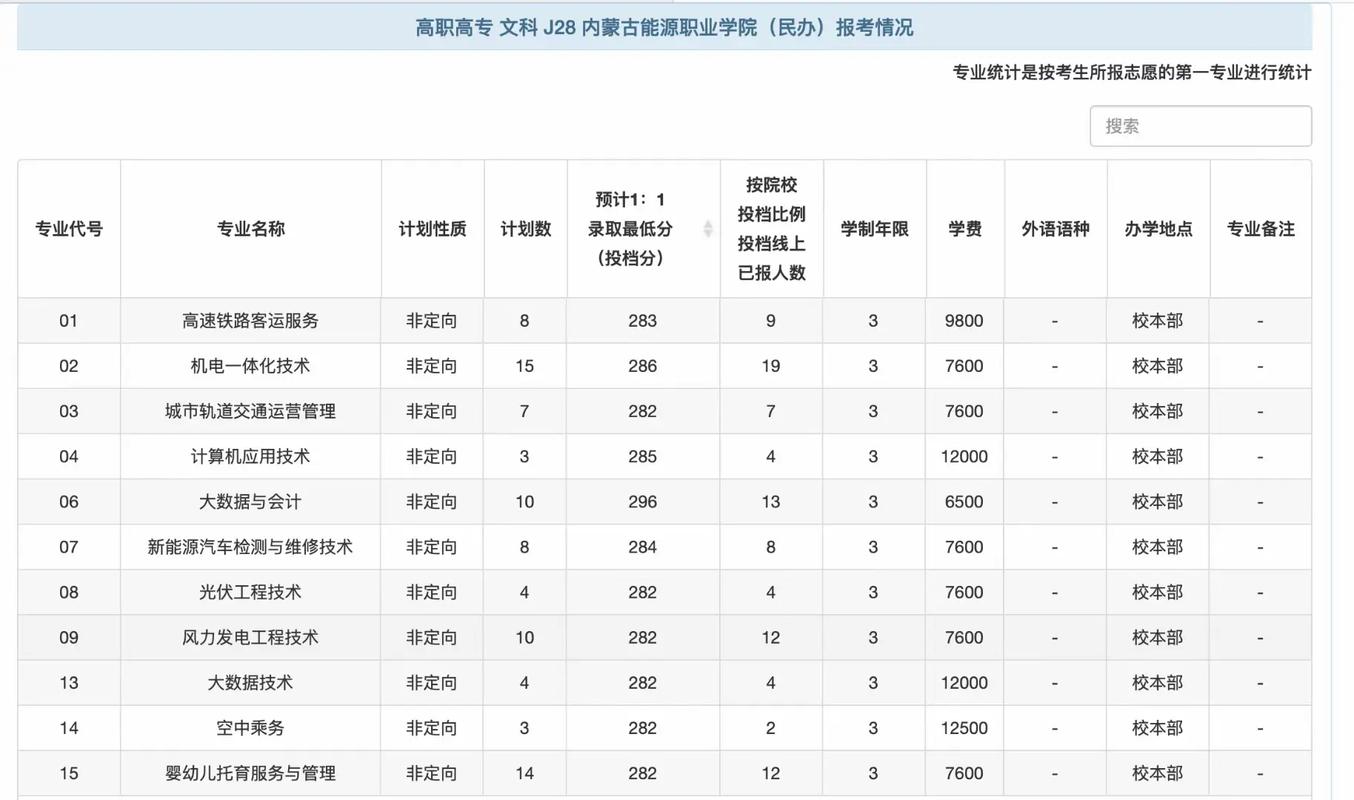
Task: Sort by the 预计1:1录取最低分 column arrows
Action: (708, 229)
